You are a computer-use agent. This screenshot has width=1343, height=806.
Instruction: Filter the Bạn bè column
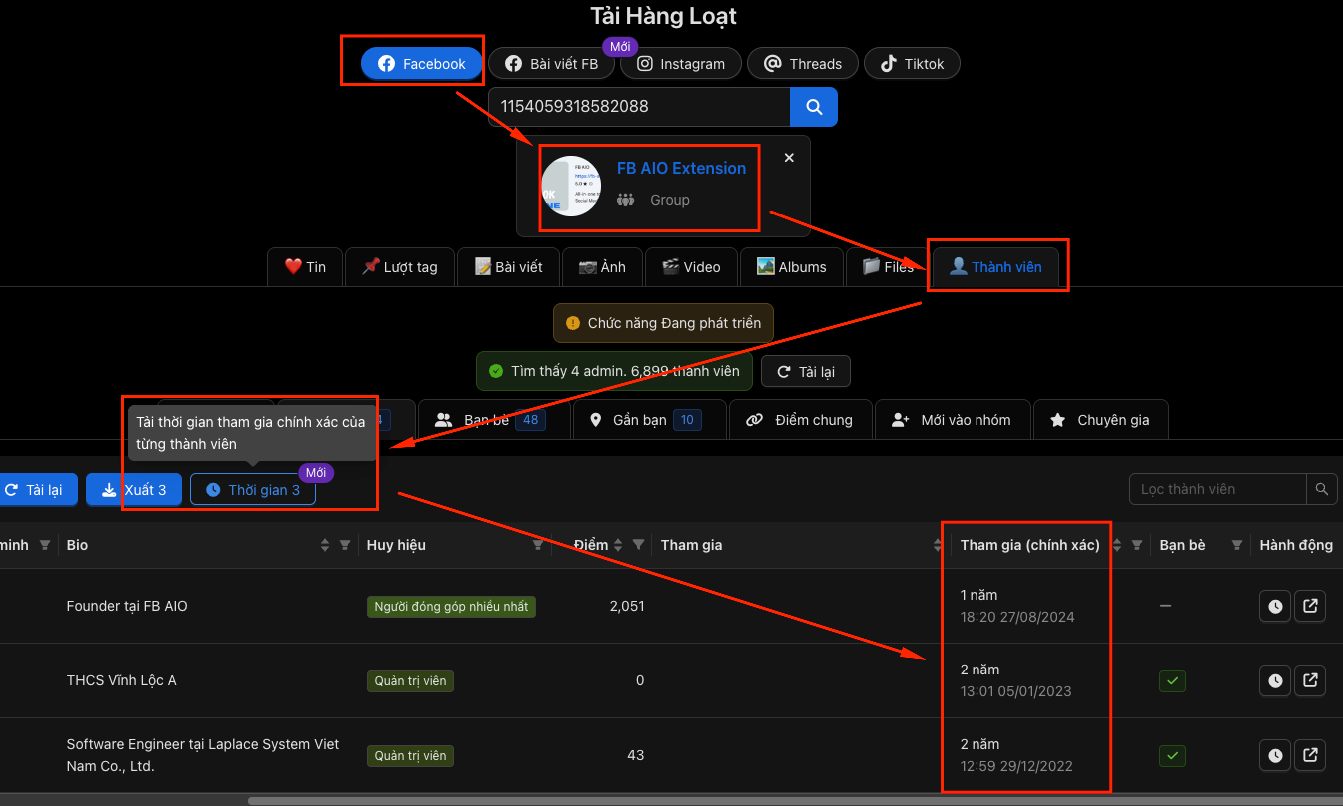pyautogui.click(x=1237, y=545)
